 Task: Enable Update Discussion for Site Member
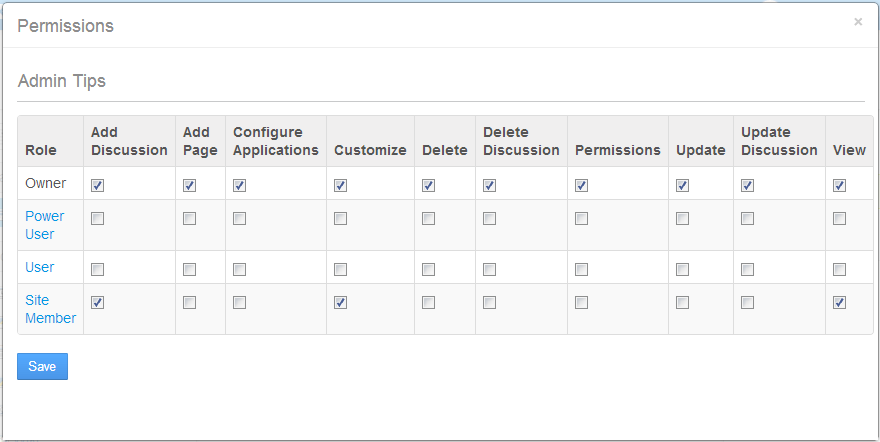(x=748, y=303)
